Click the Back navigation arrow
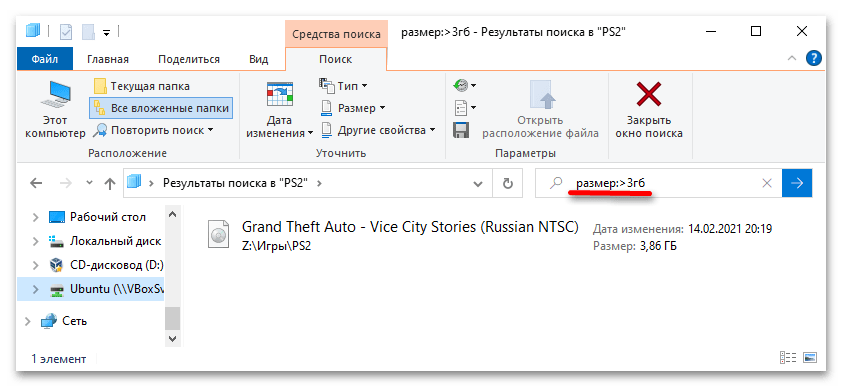Image resolution: width=842 pixels, height=387 pixels. point(36,183)
